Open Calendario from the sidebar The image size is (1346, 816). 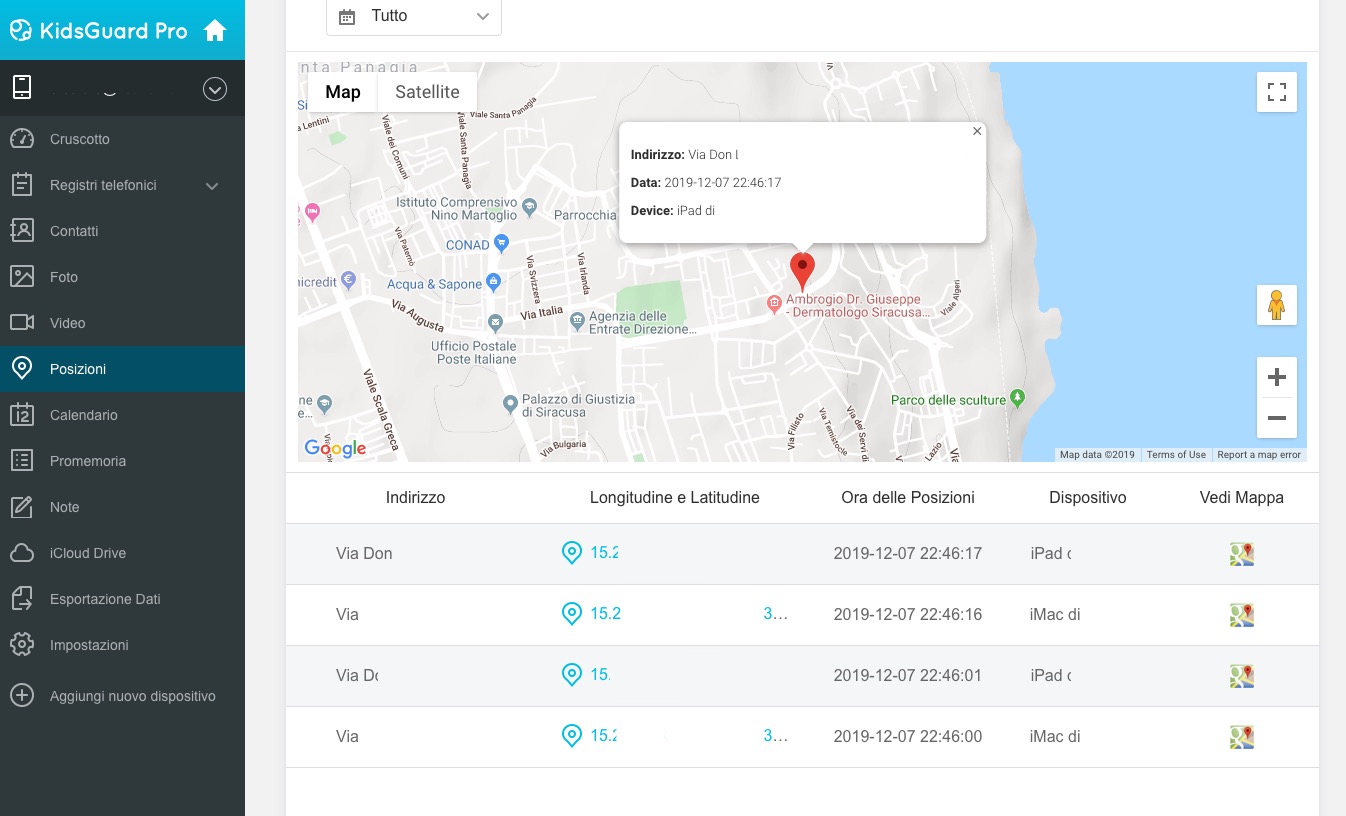84,415
